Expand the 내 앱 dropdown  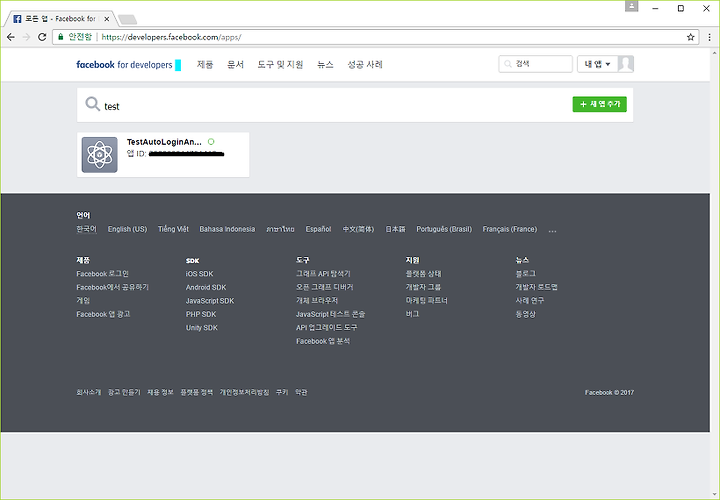tap(597, 64)
